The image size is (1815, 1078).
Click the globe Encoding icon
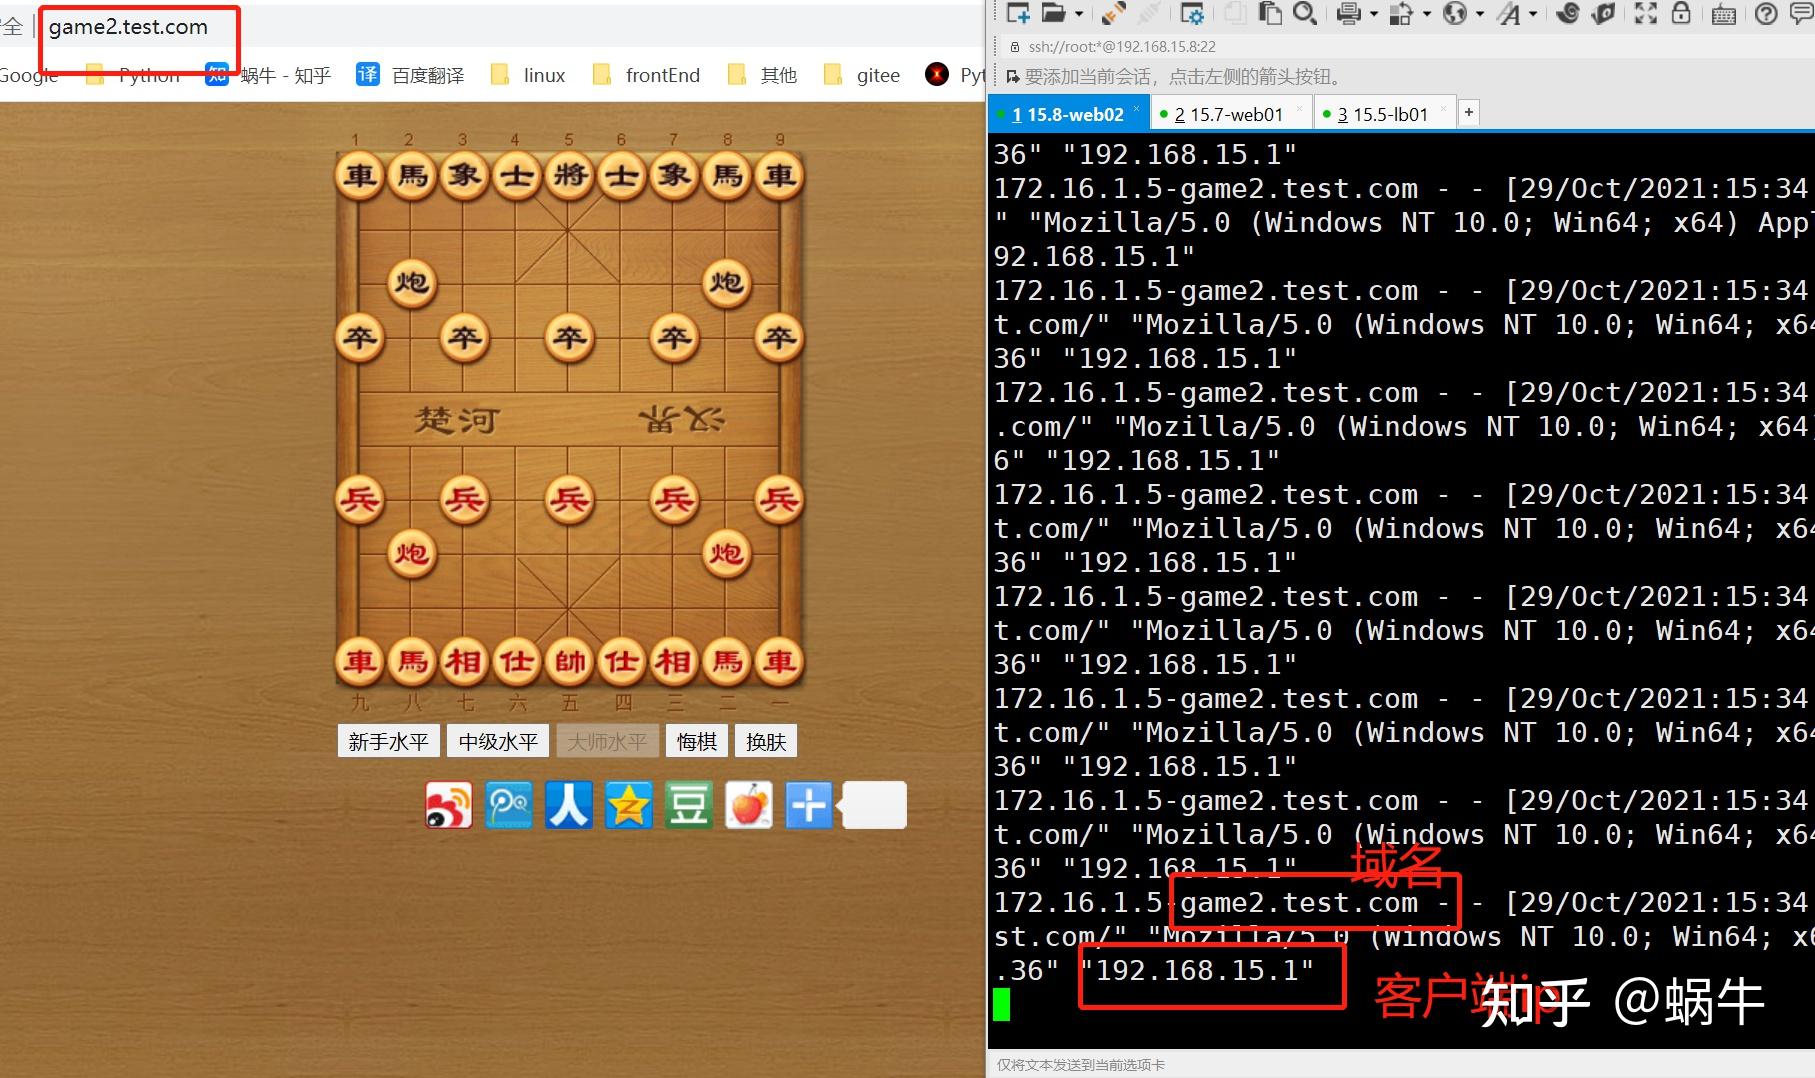pos(1455,13)
